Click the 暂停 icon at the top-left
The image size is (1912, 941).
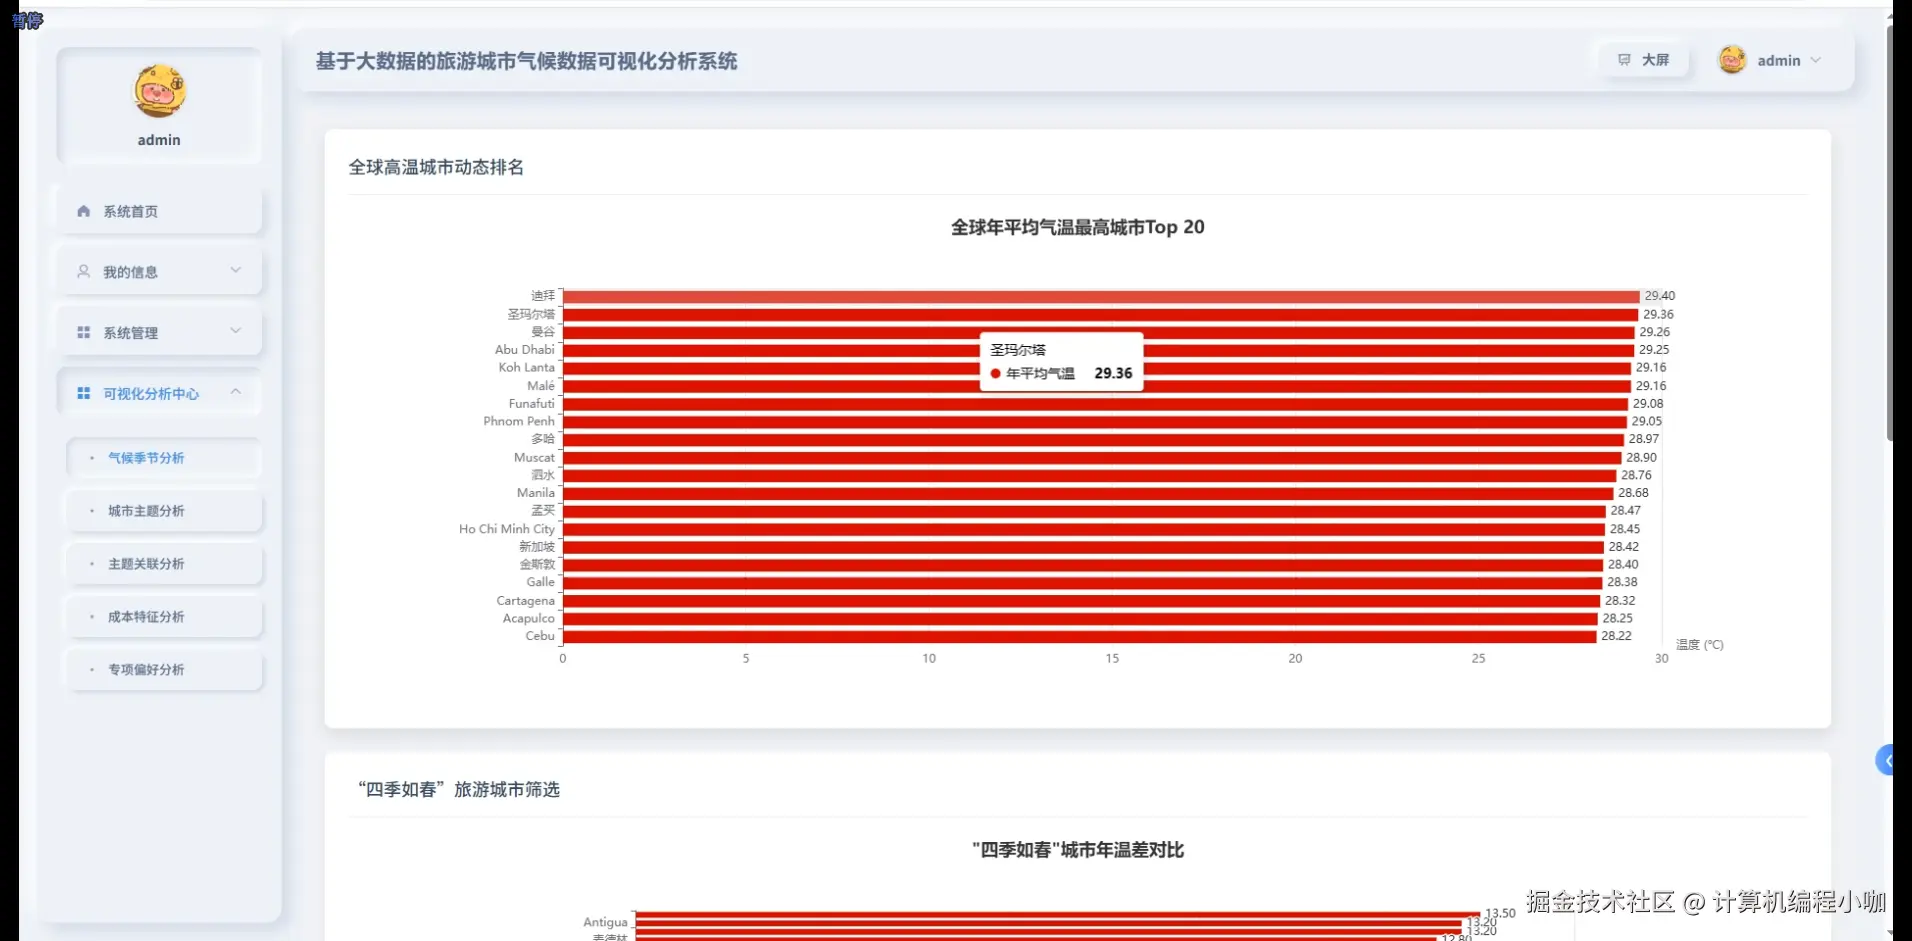coord(27,19)
